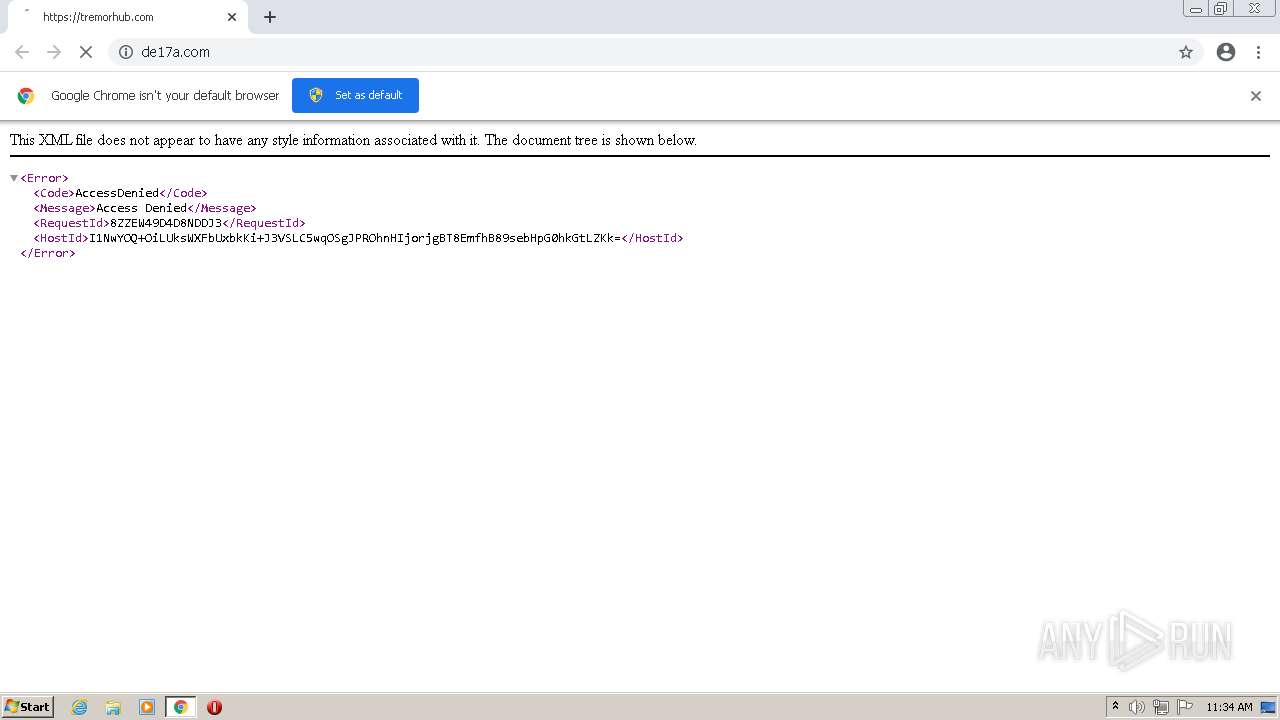Open Chrome's three-dot menu
The width and height of the screenshot is (1280, 720).
pos(1258,52)
